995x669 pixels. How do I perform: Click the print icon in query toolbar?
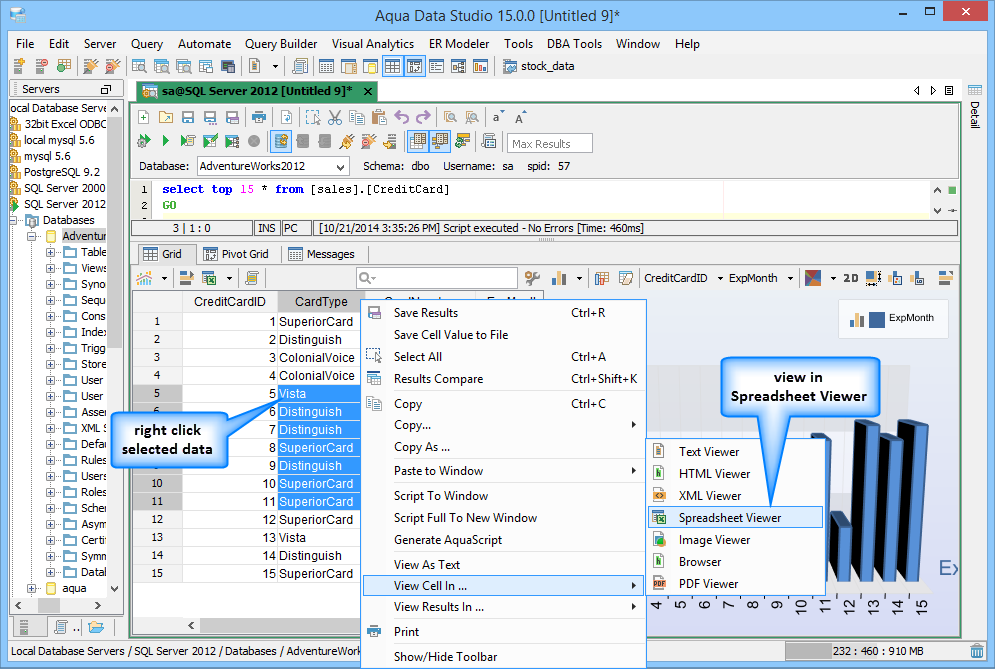click(258, 117)
